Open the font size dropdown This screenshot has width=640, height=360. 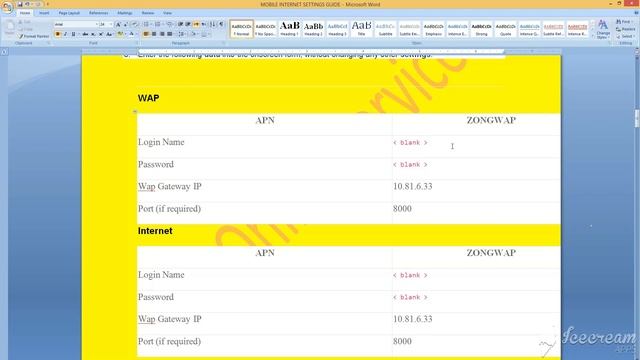pyautogui.click(x=111, y=24)
